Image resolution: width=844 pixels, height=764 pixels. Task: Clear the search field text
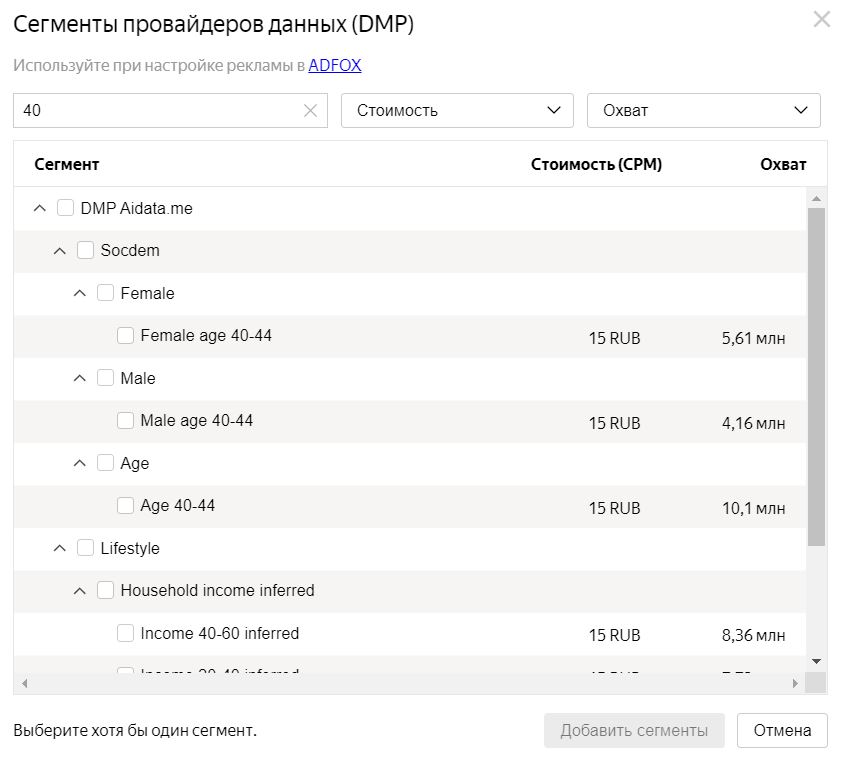click(x=310, y=110)
